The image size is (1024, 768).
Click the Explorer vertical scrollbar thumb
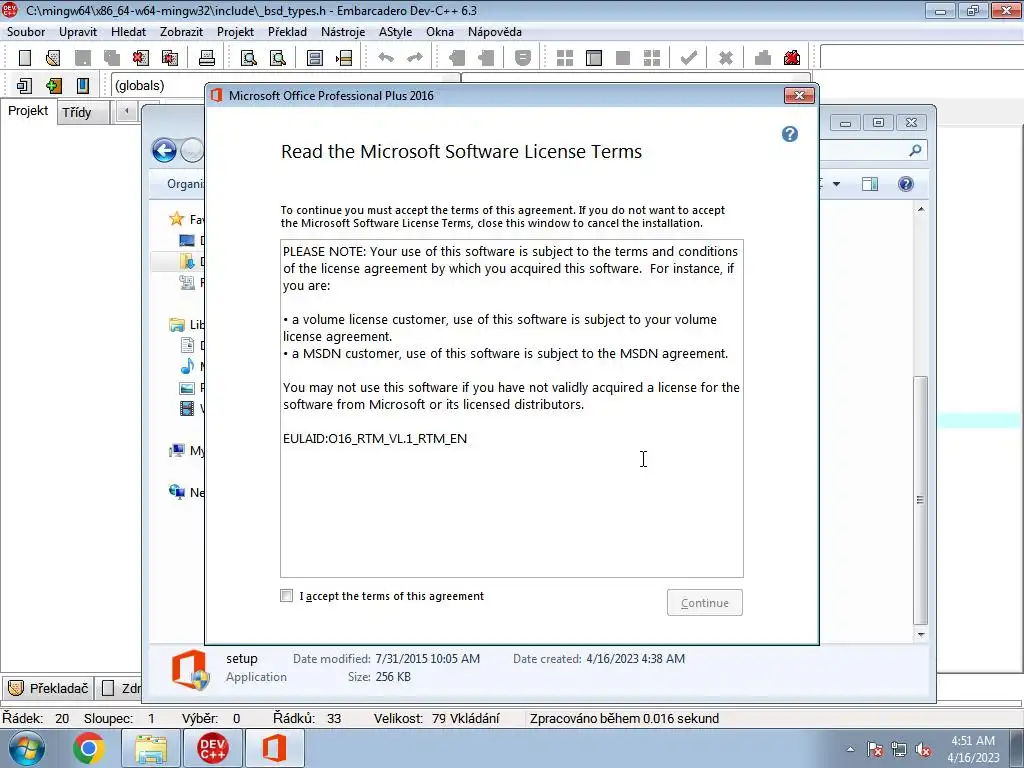point(920,500)
